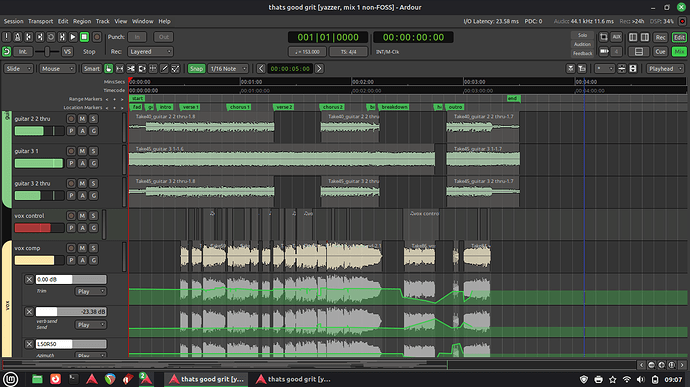
Task: Play the selected range transport button
Action: 62,37
